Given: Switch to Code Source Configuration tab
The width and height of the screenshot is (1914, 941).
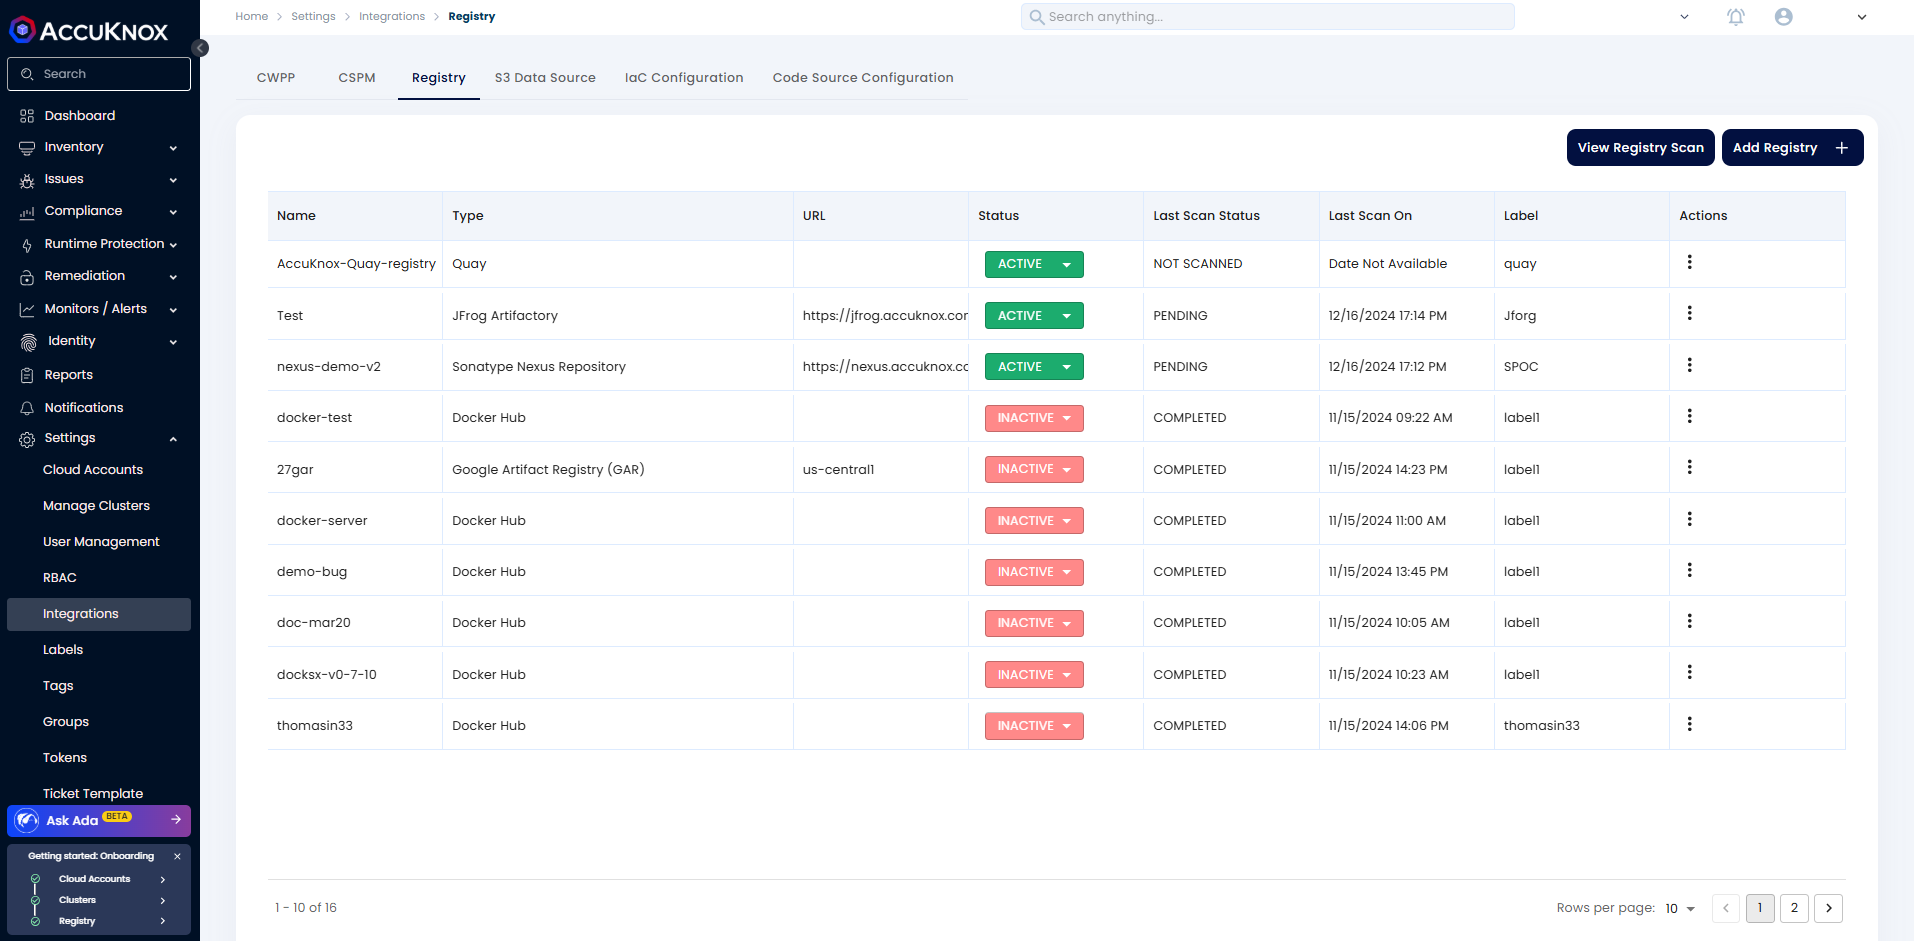Looking at the screenshot, I should [863, 78].
